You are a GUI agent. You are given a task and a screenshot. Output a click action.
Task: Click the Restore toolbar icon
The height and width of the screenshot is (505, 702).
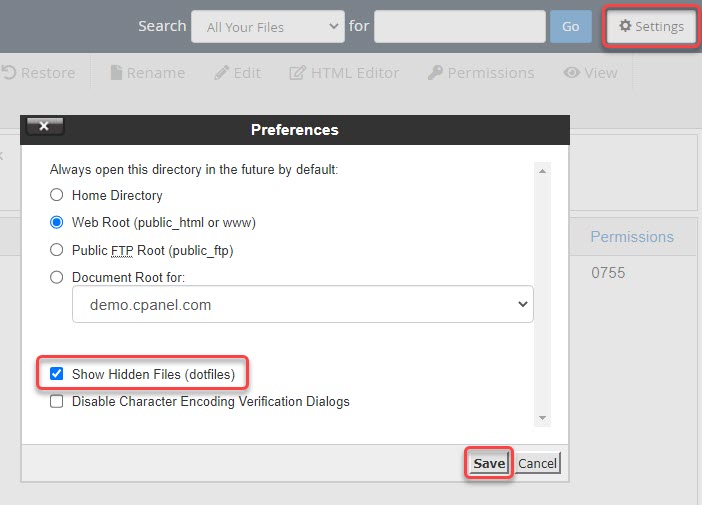coord(10,73)
